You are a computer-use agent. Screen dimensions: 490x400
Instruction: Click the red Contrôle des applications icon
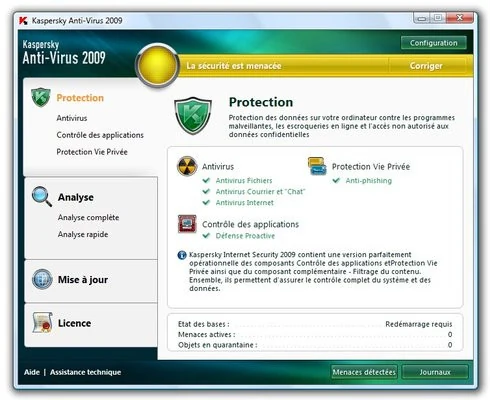click(187, 224)
